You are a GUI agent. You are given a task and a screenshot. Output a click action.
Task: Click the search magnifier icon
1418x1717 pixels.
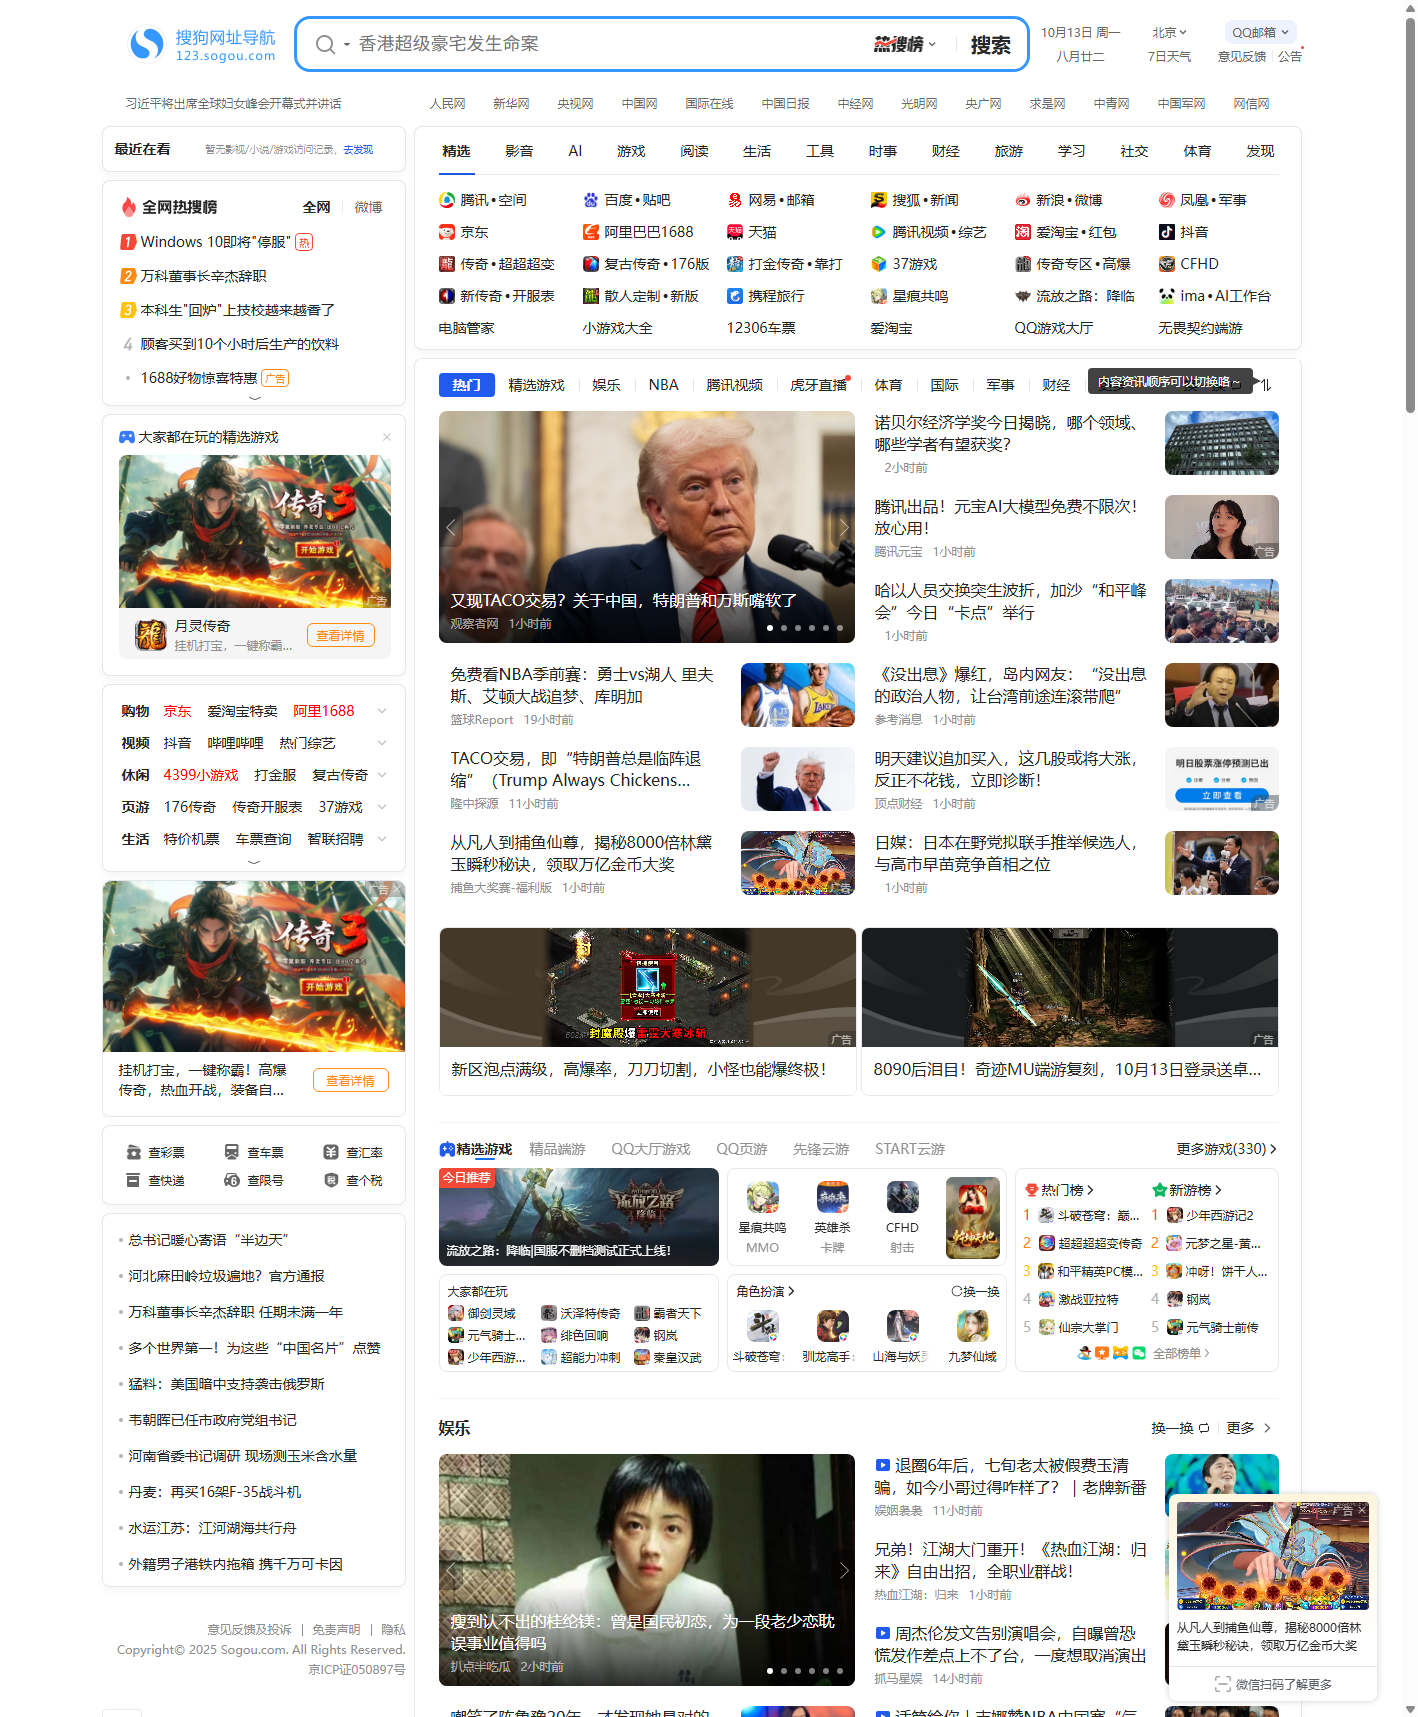tap(325, 44)
